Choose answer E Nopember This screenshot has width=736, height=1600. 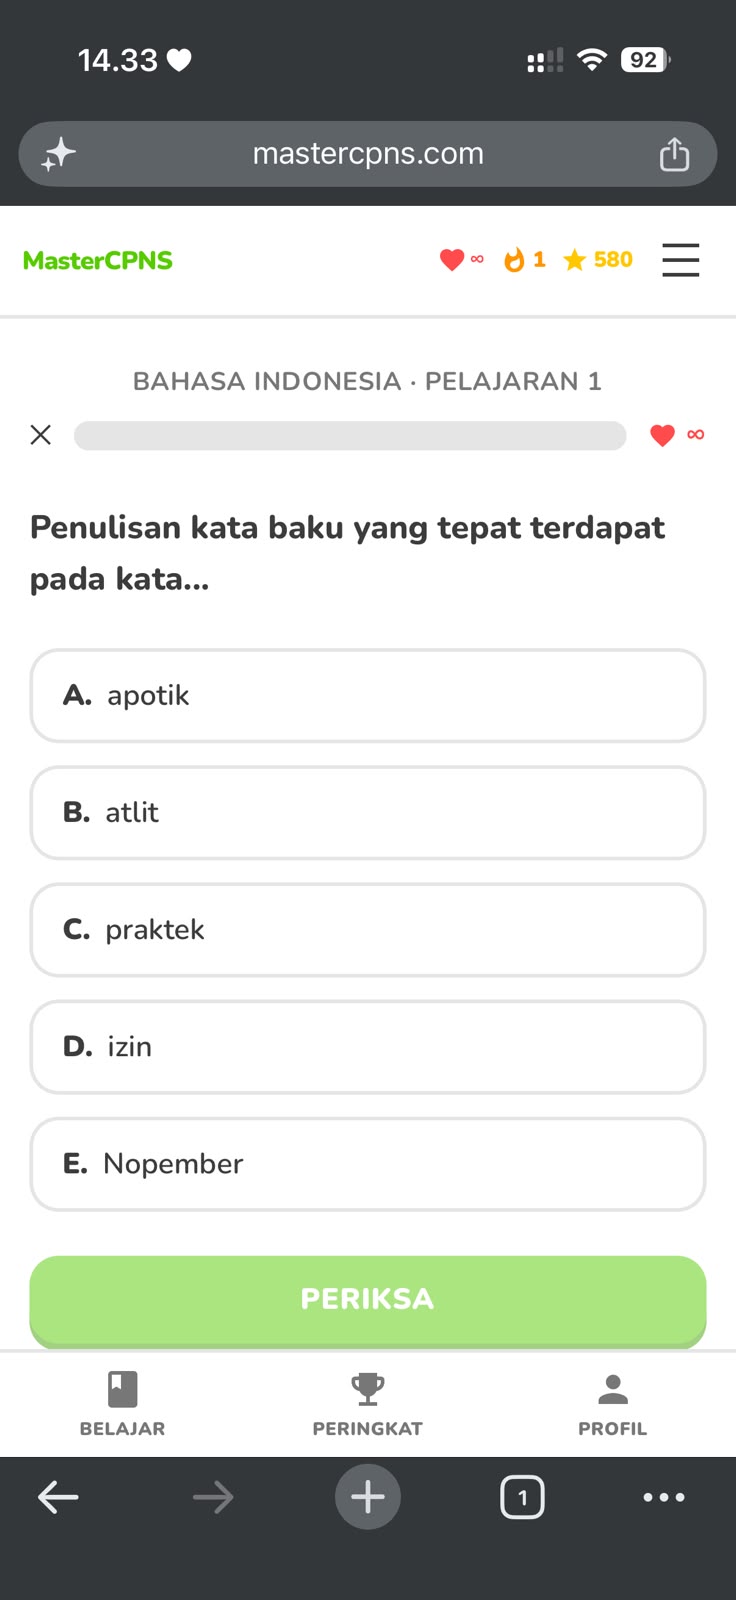(x=368, y=1164)
